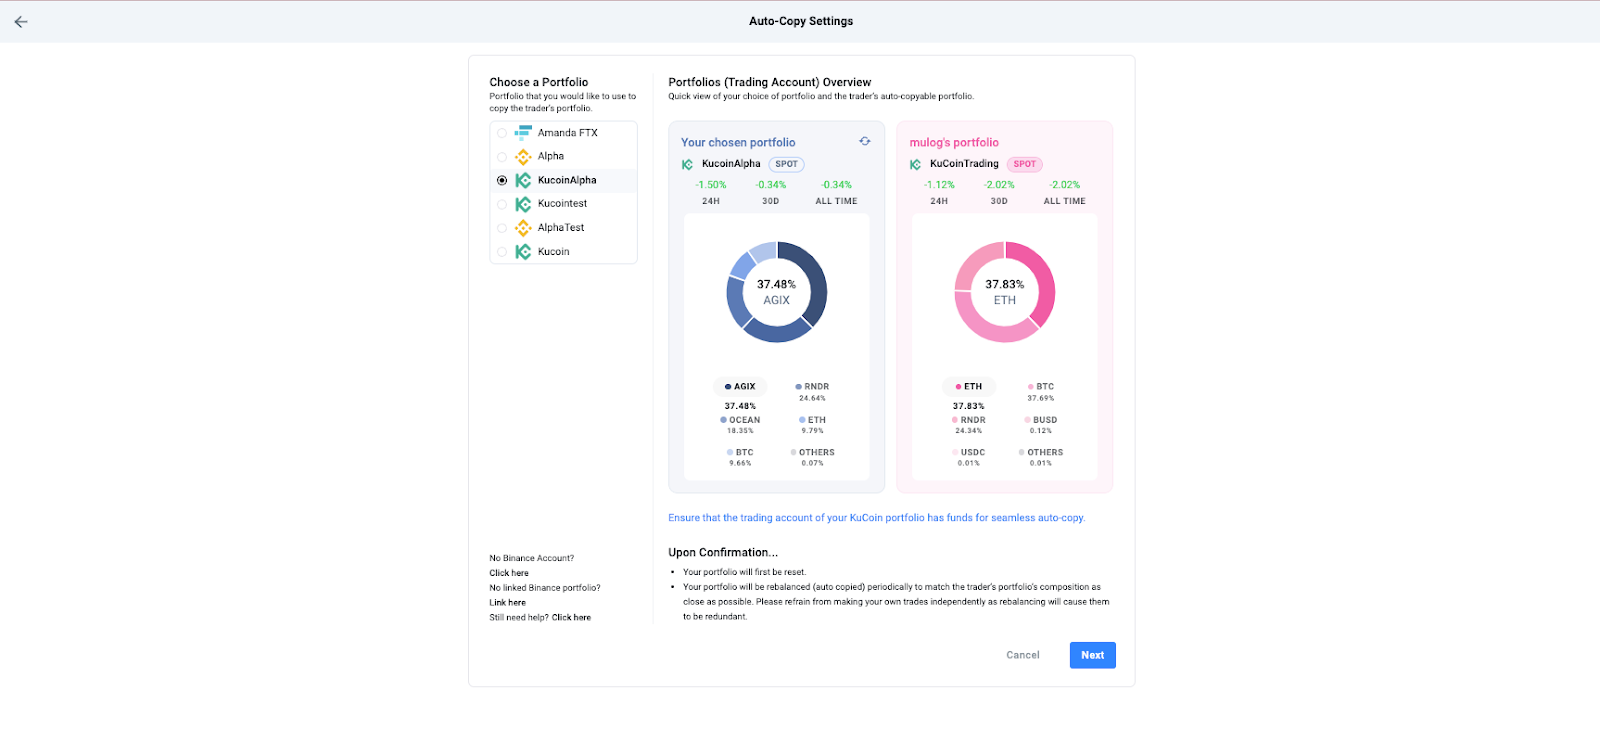Open the 'Link here' Binance portfolio link
This screenshot has height=742, width=1600.
point(507,603)
